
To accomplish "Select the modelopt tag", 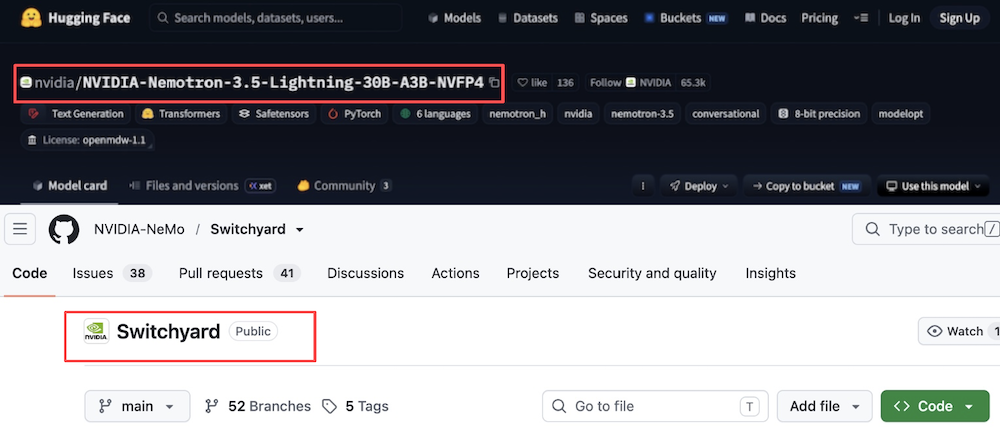I will click(x=901, y=114).
